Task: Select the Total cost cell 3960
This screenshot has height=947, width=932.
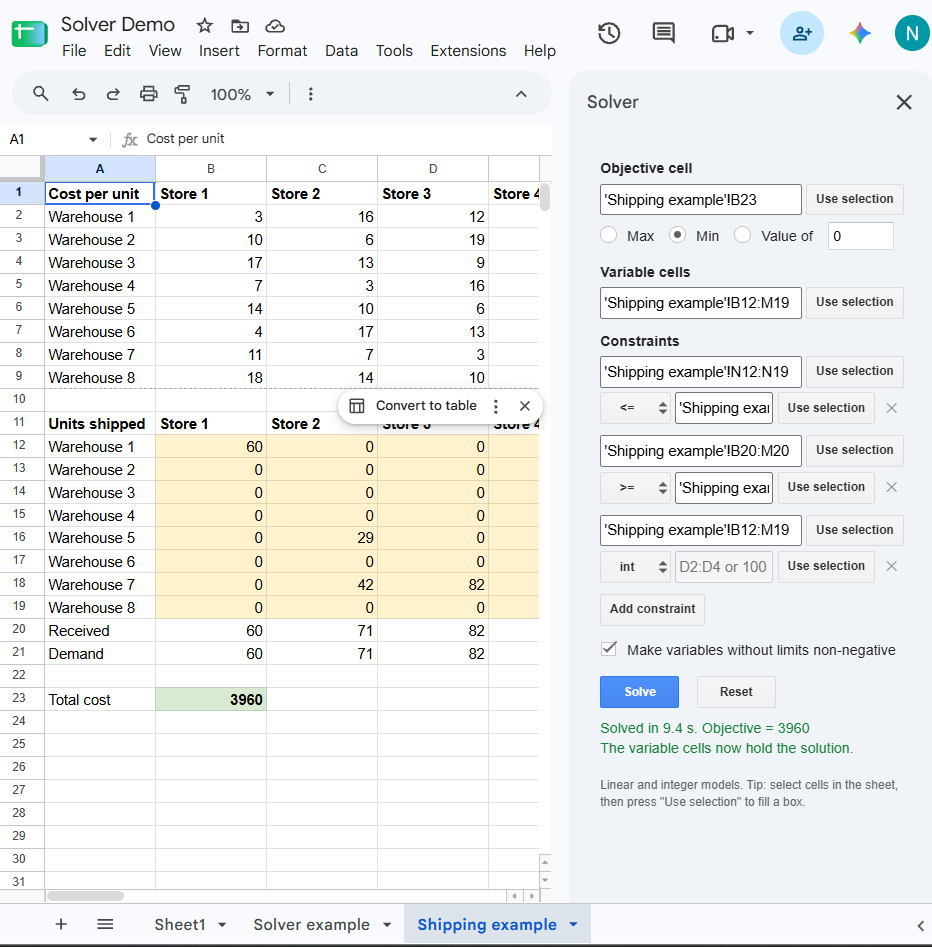Action: (x=211, y=699)
